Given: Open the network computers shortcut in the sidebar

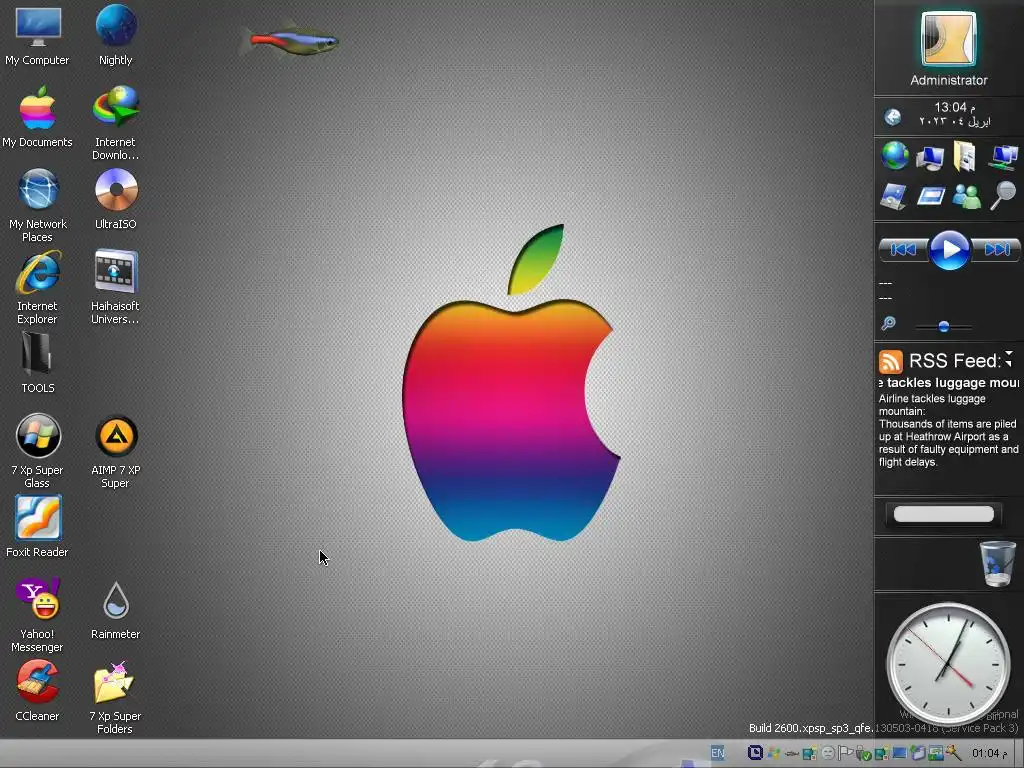Looking at the screenshot, I should tap(1002, 157).
